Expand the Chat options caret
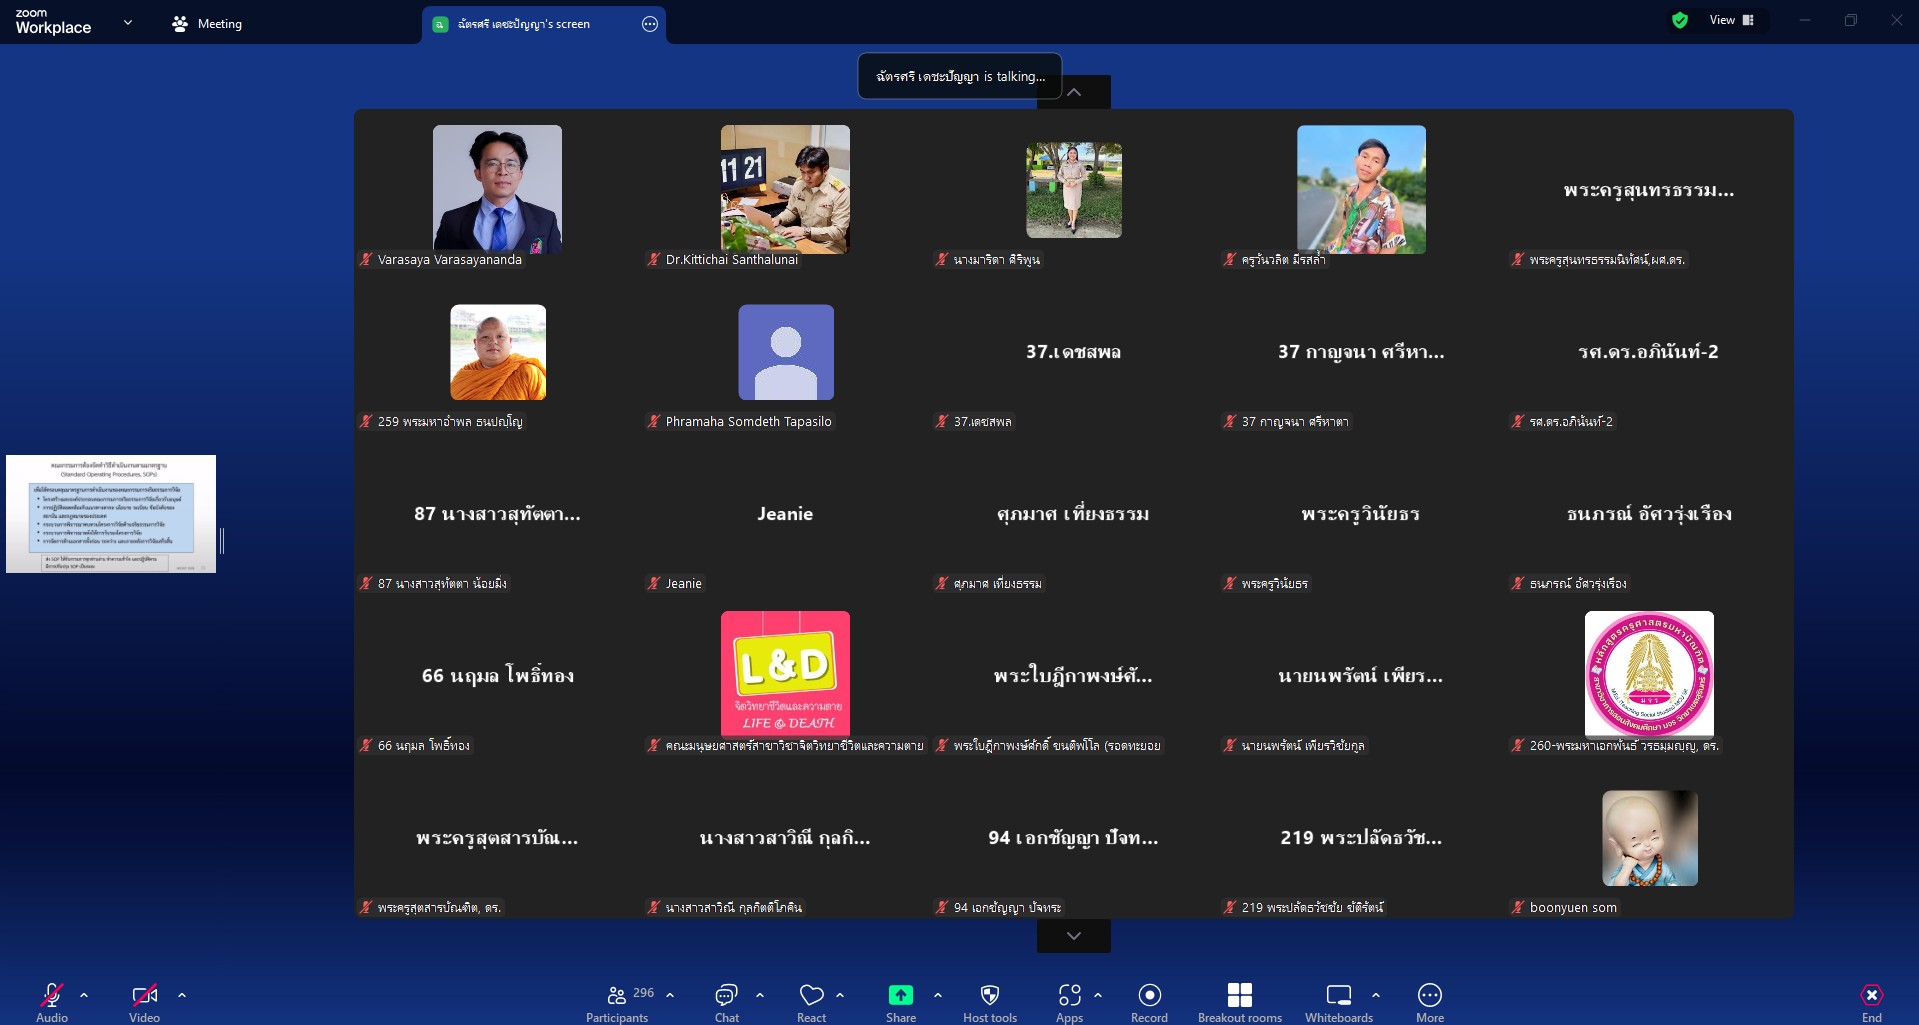Image resolution: width=1919 pixels, height=1025 pixels. coord(760,995)
